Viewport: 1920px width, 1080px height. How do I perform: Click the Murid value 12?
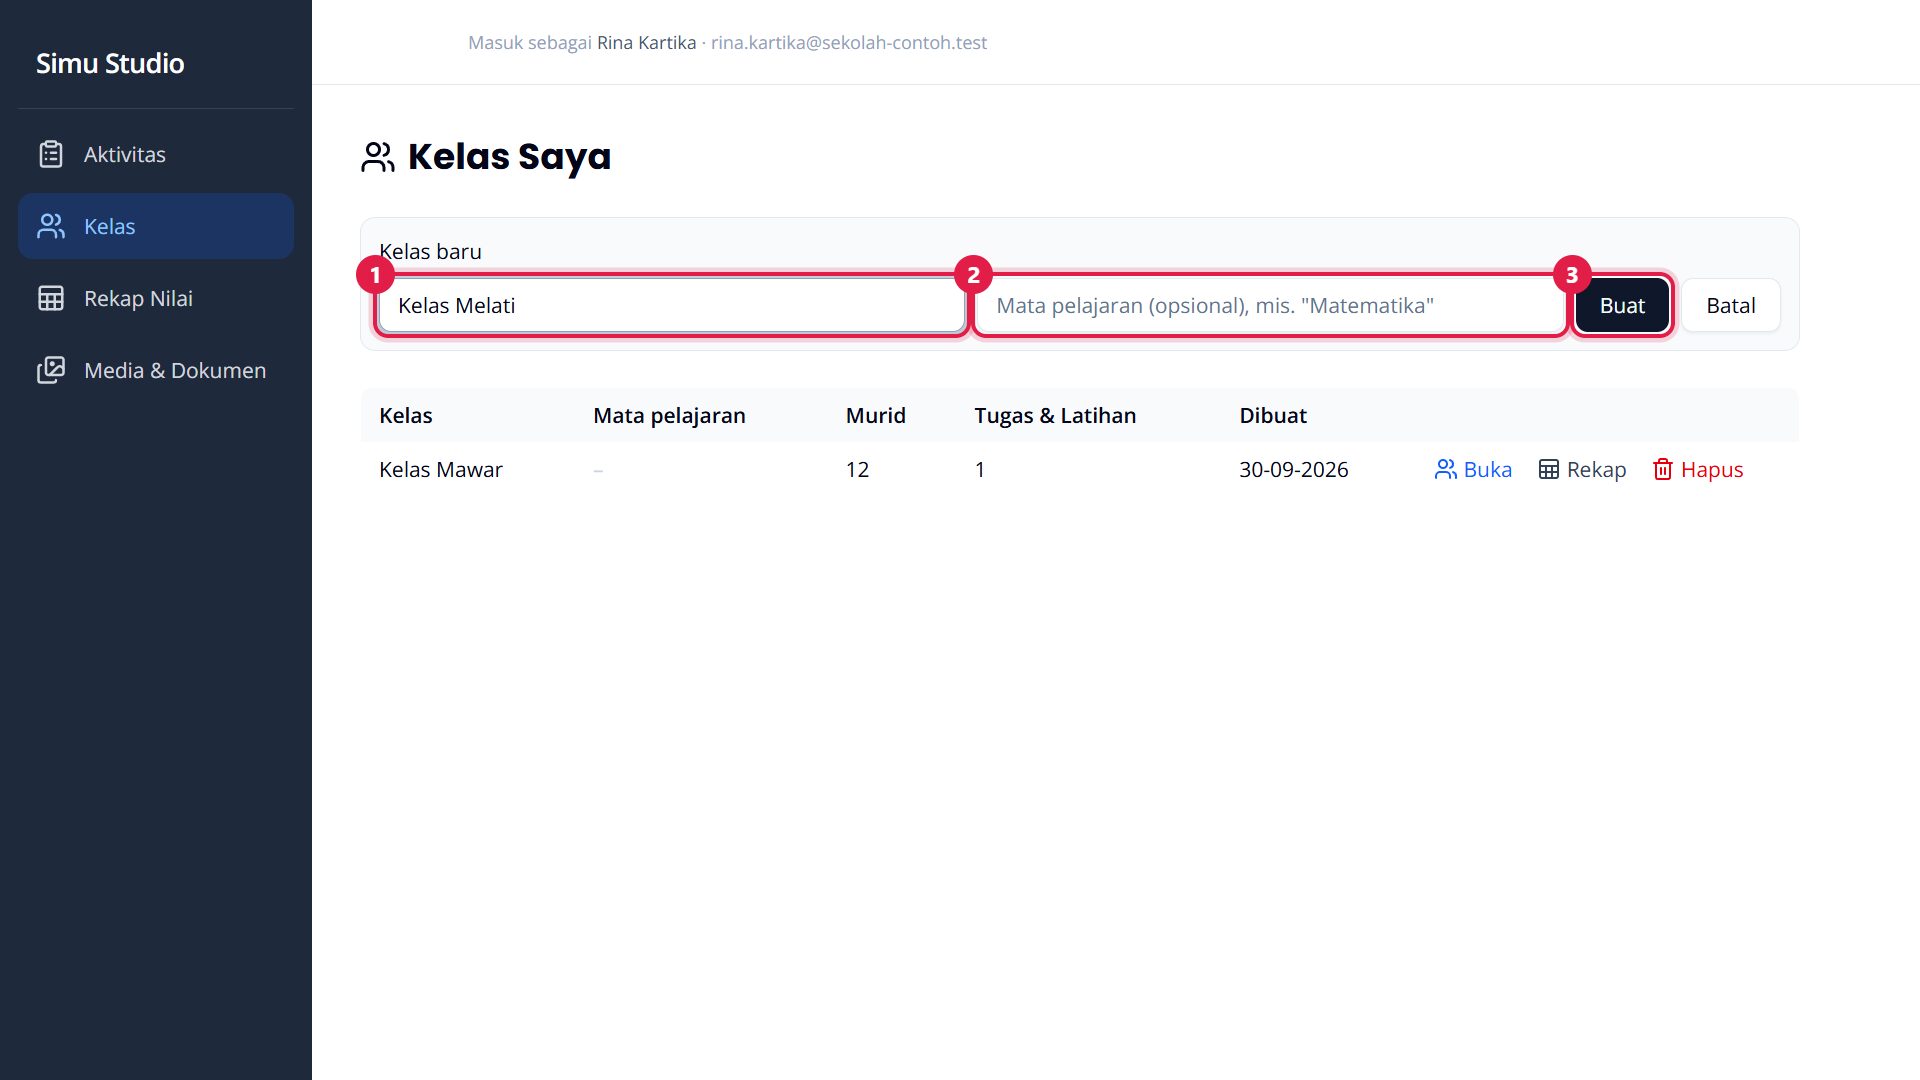click(x=857, y=469)
